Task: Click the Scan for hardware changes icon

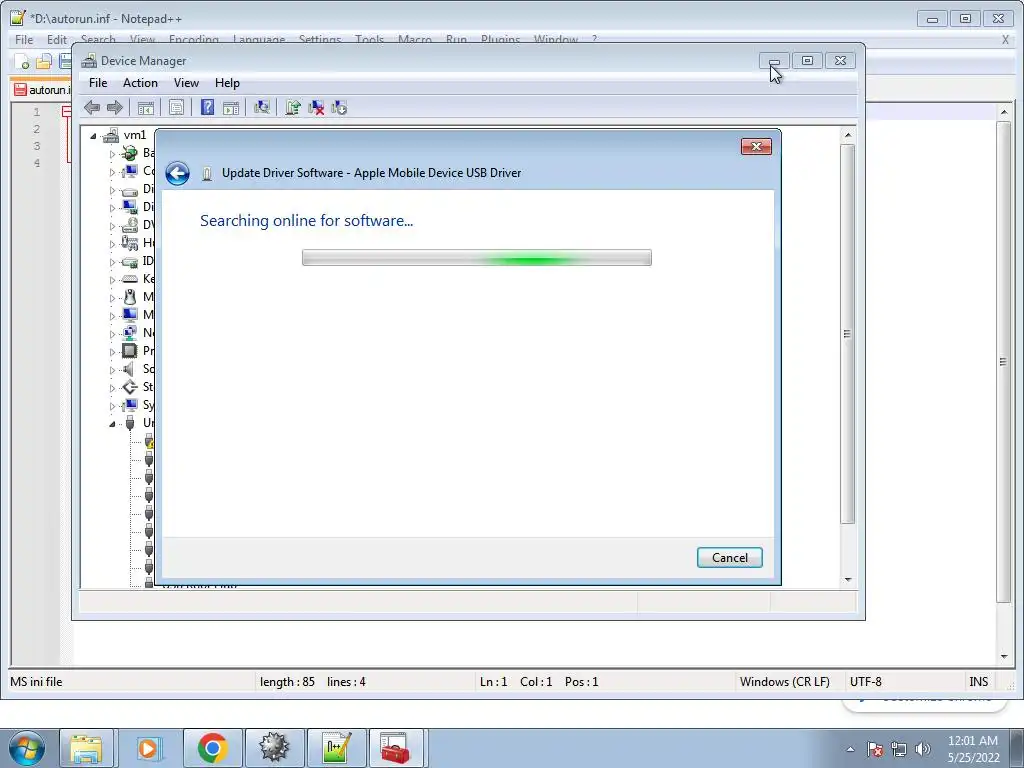Action: [262, 108]
